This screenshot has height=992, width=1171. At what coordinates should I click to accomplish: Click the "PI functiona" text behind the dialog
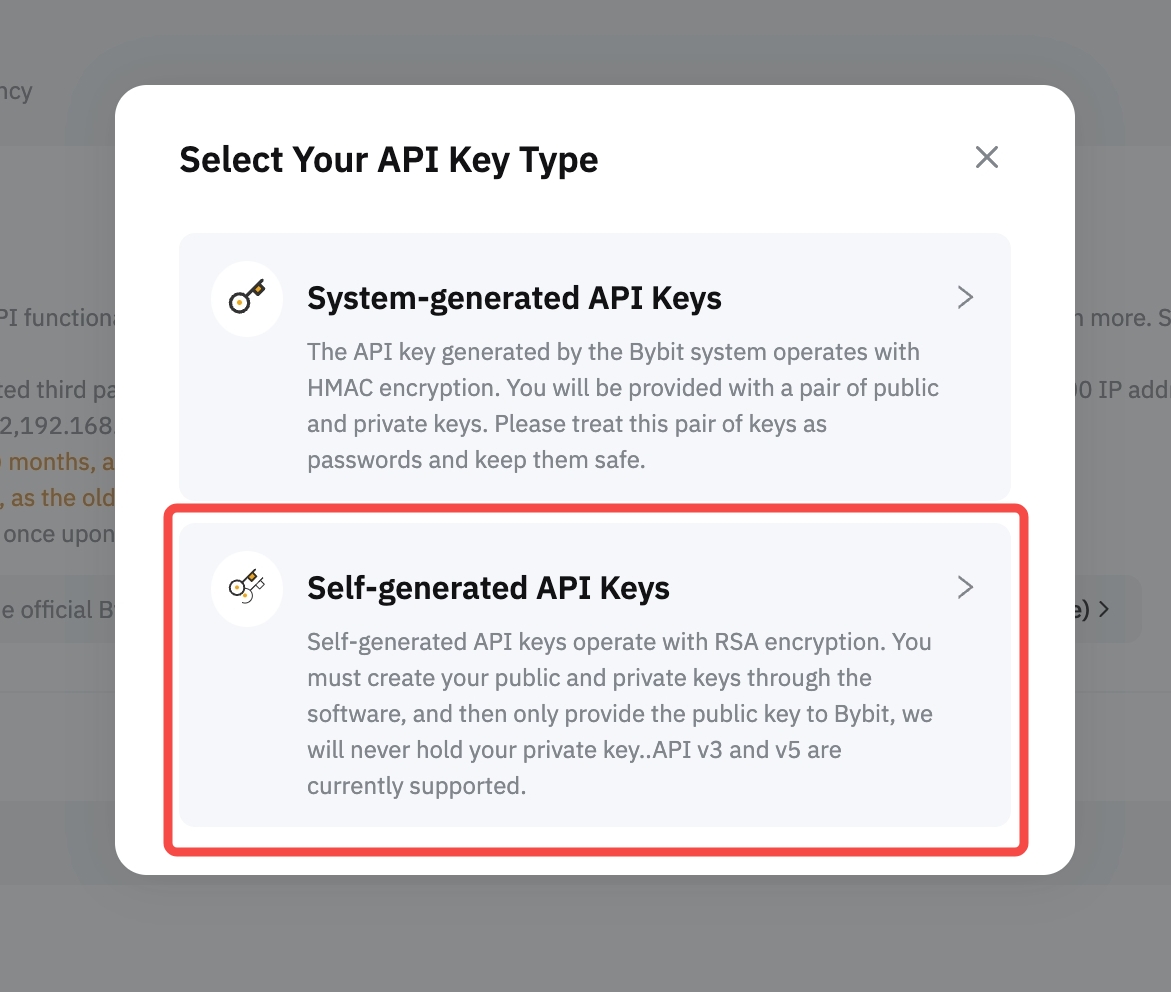click(58, 318)
